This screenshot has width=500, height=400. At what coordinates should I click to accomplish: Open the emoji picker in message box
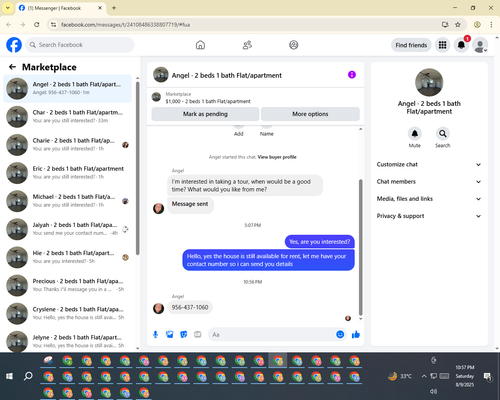pyautogui.click(x=340, y=334)
